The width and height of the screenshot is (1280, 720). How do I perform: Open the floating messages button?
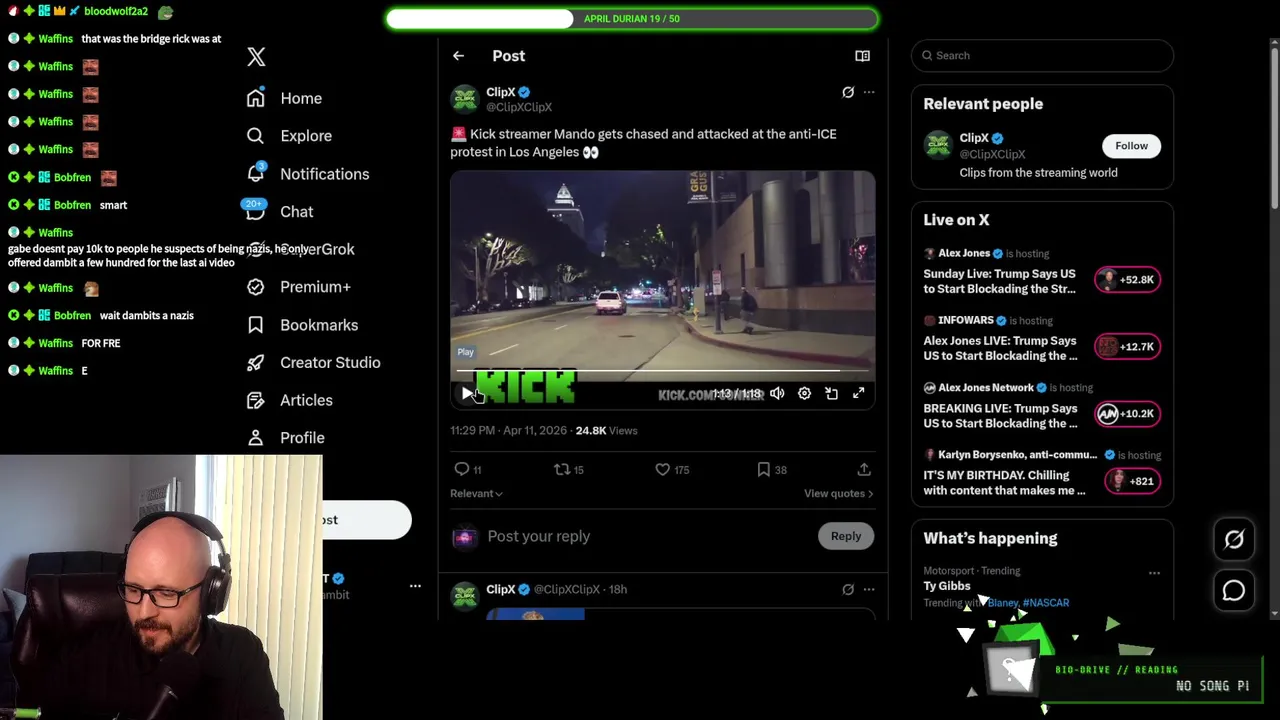pyautogui.click(x=1234, y=591)
